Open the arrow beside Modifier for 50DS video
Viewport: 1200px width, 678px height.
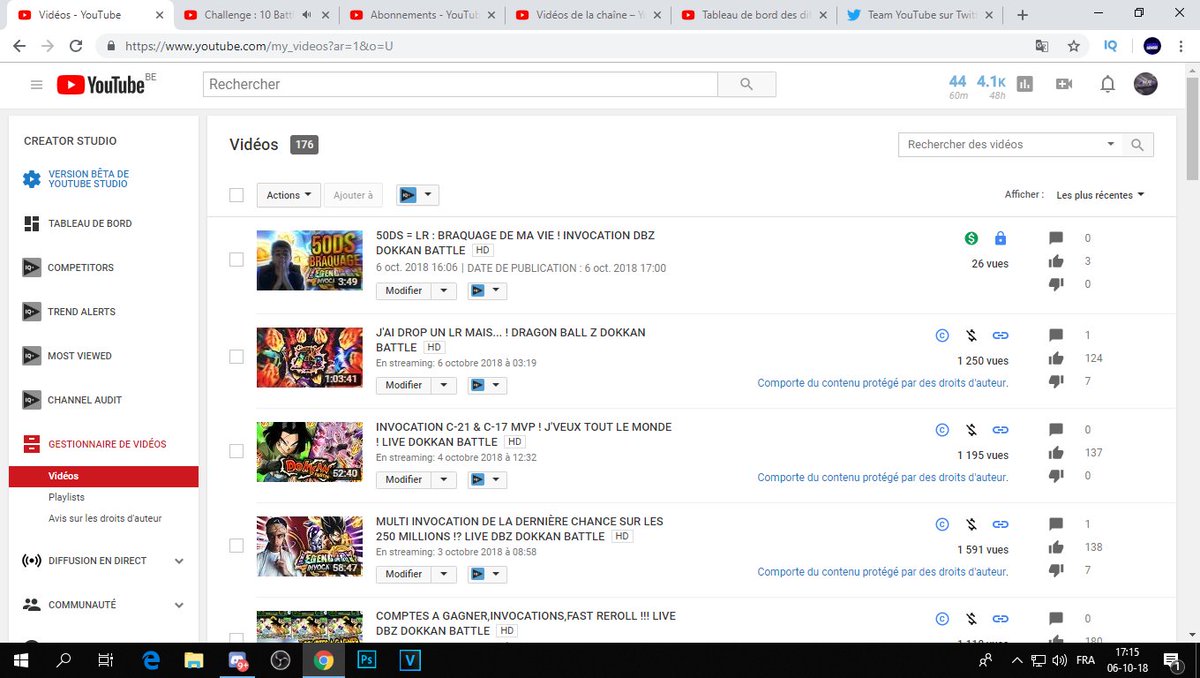pos(443,291)
